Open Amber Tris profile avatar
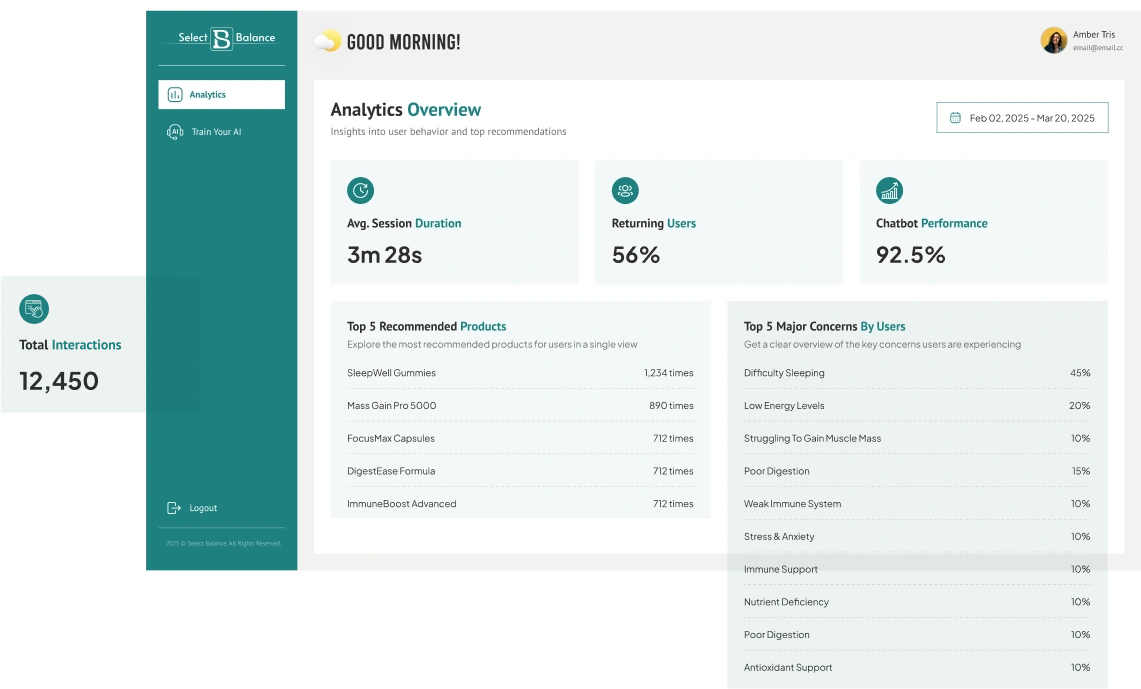The height and width of the screenshot is (689, 1141). (x=1053, y=40)
